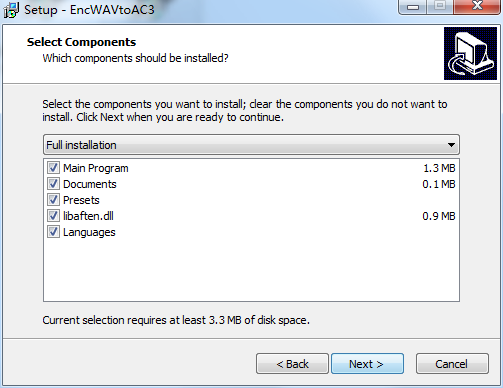Click the Languages item label
Image resolution: width=503 pixels, height=388 pixels.
click(x=89, y=232)
